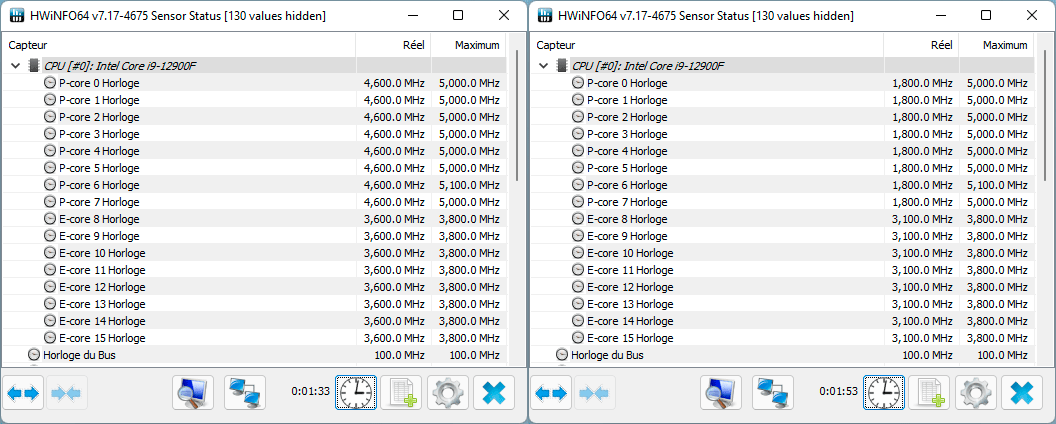The height and width of the screenshot is (424, 1056).
Task: Open sensor settings gear in the 0:01:33 window
Action: pos(448,394)
